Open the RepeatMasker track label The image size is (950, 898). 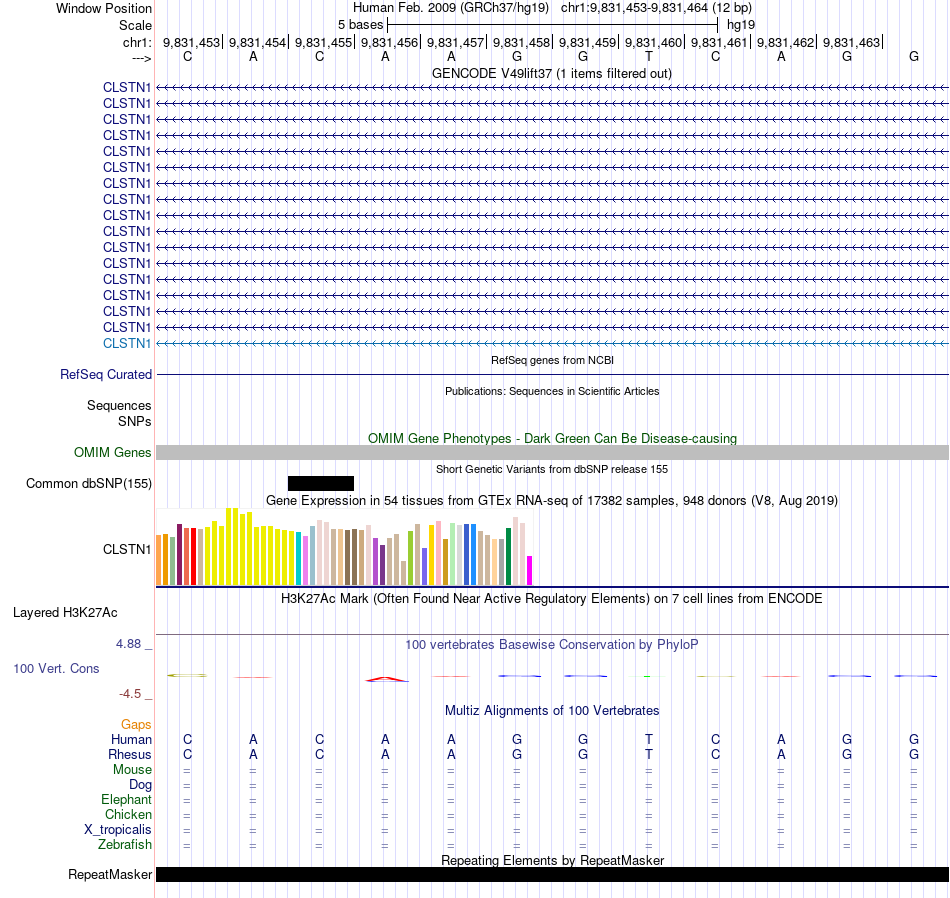[x=110, y=874]
